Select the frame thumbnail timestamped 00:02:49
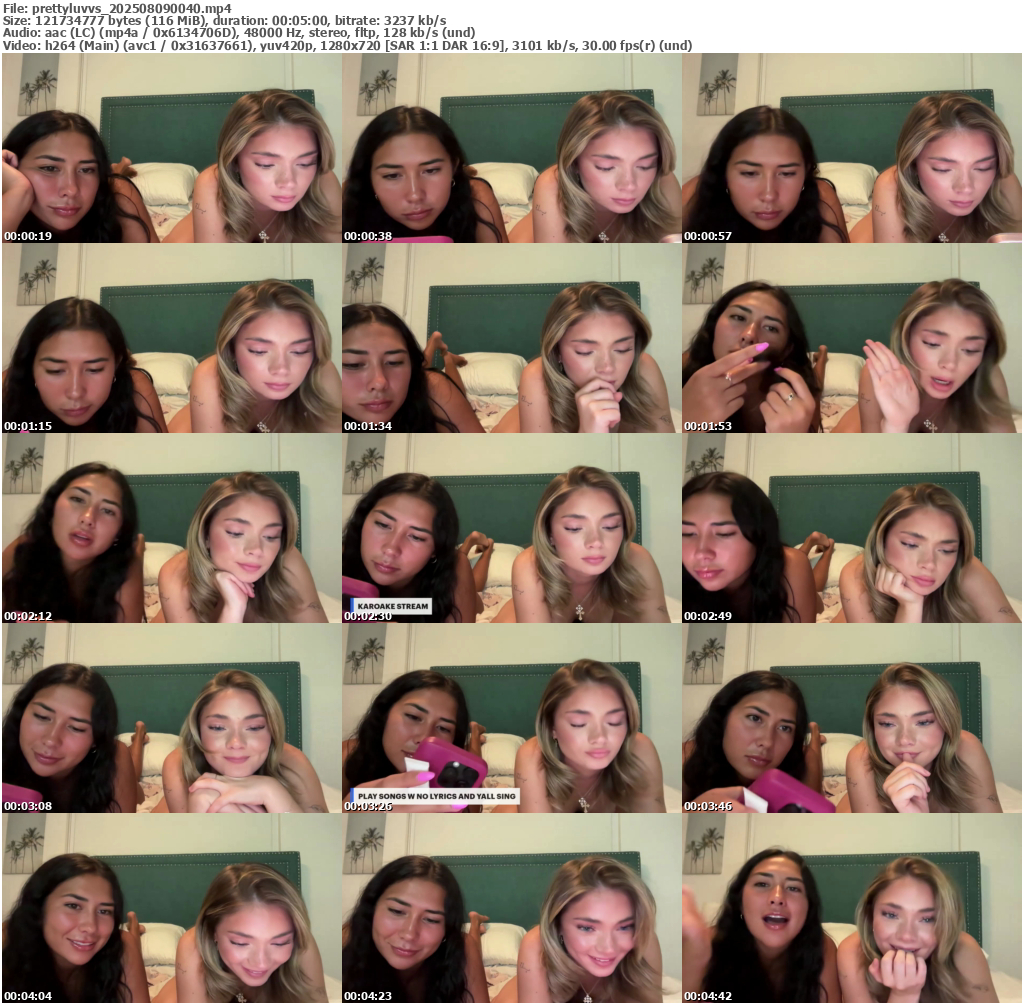The height and width of the screenshot is (1003, 1024). pos(852,528)
